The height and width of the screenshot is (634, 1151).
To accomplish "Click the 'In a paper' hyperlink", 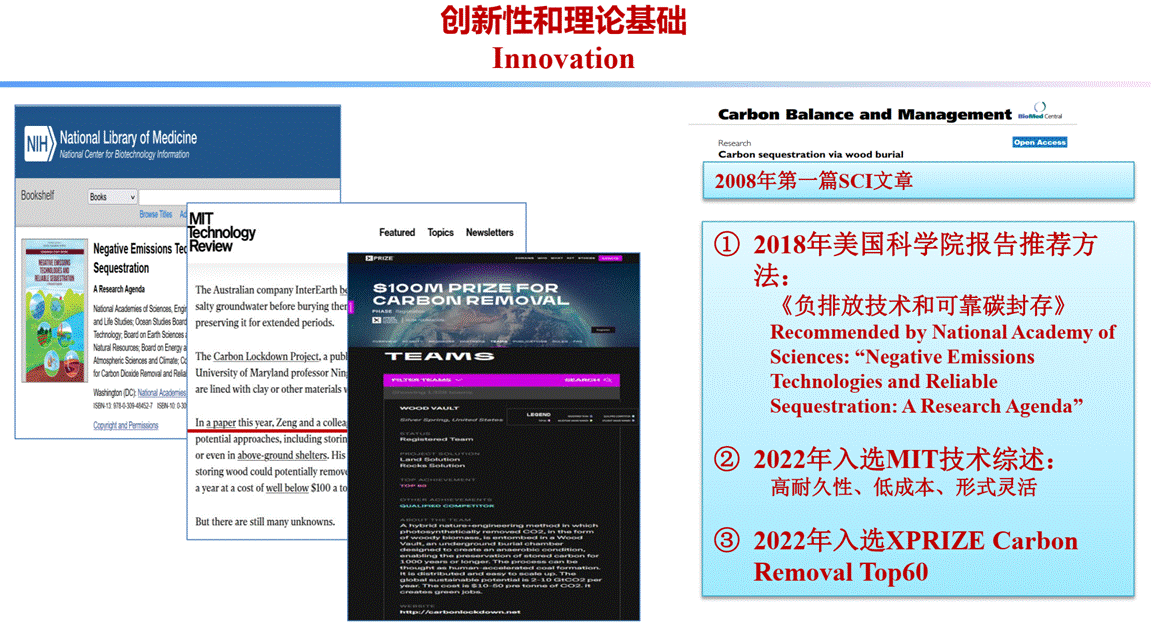I will pyautogui.click(x=215, y=422).
